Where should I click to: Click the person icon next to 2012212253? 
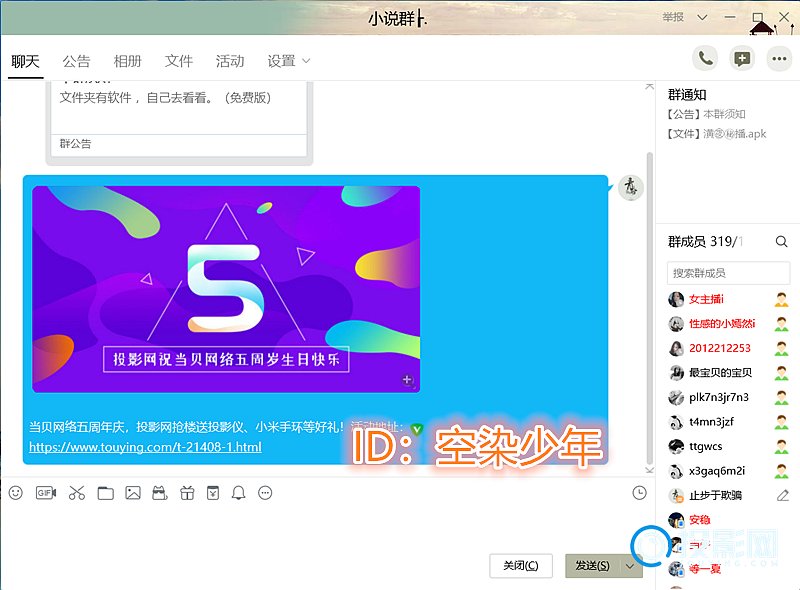(x=781, y=348)
